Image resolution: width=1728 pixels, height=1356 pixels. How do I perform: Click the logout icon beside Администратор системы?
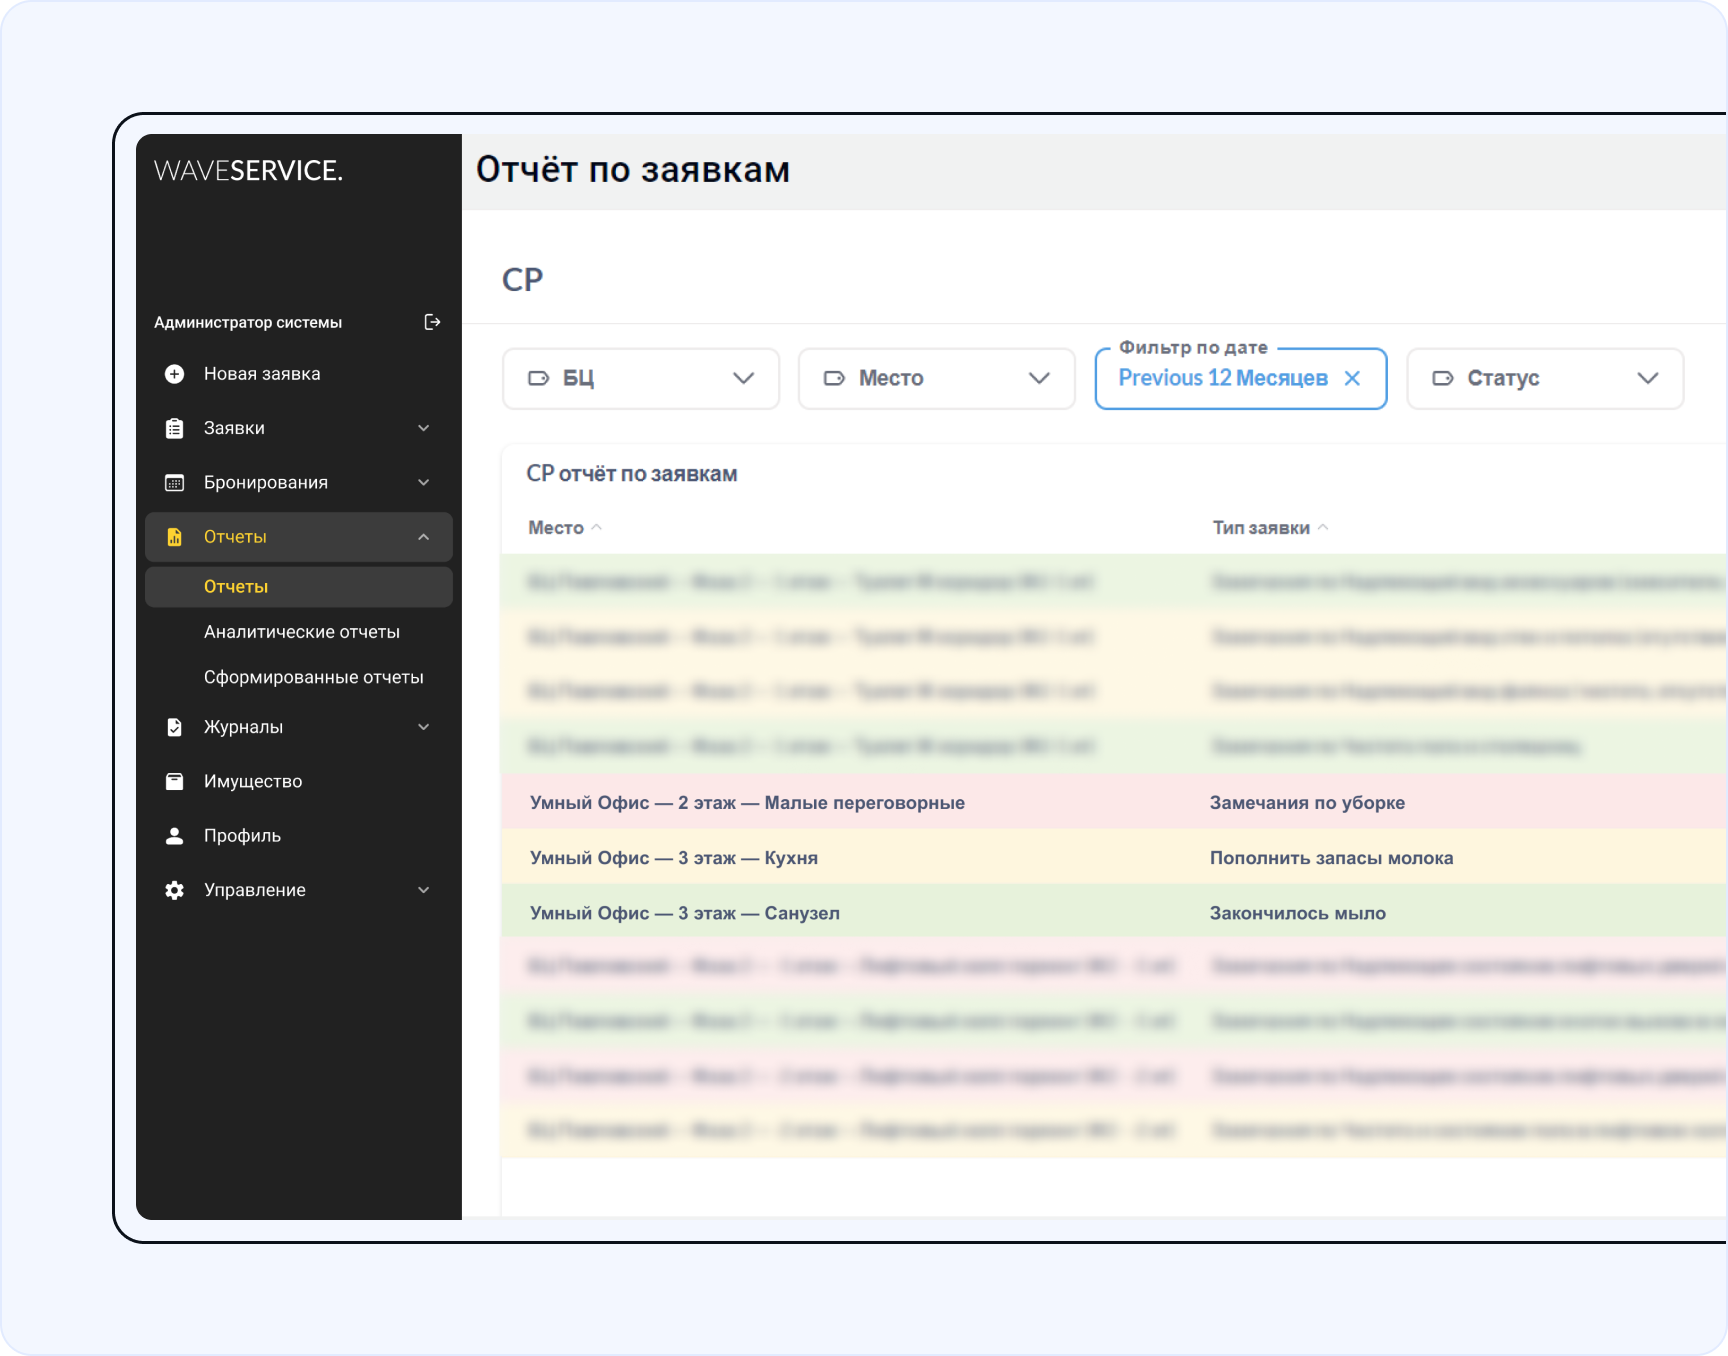coord(432,322)
